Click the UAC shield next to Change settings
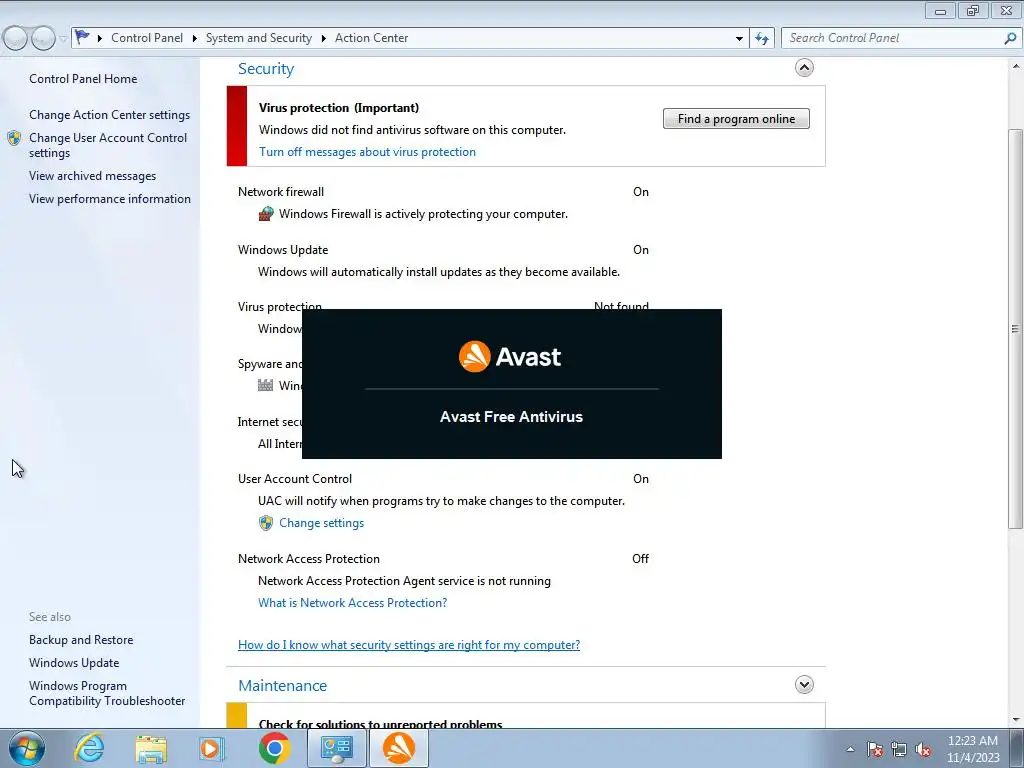Screen dimensions: 1024x768 [x=265, y=522]
